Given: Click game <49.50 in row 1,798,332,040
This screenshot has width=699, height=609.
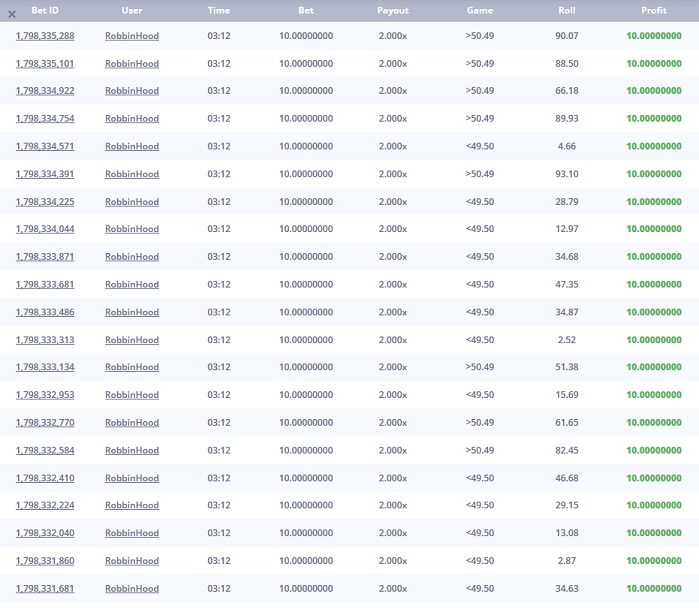Looking at the screenshot, I should point(480,533).
